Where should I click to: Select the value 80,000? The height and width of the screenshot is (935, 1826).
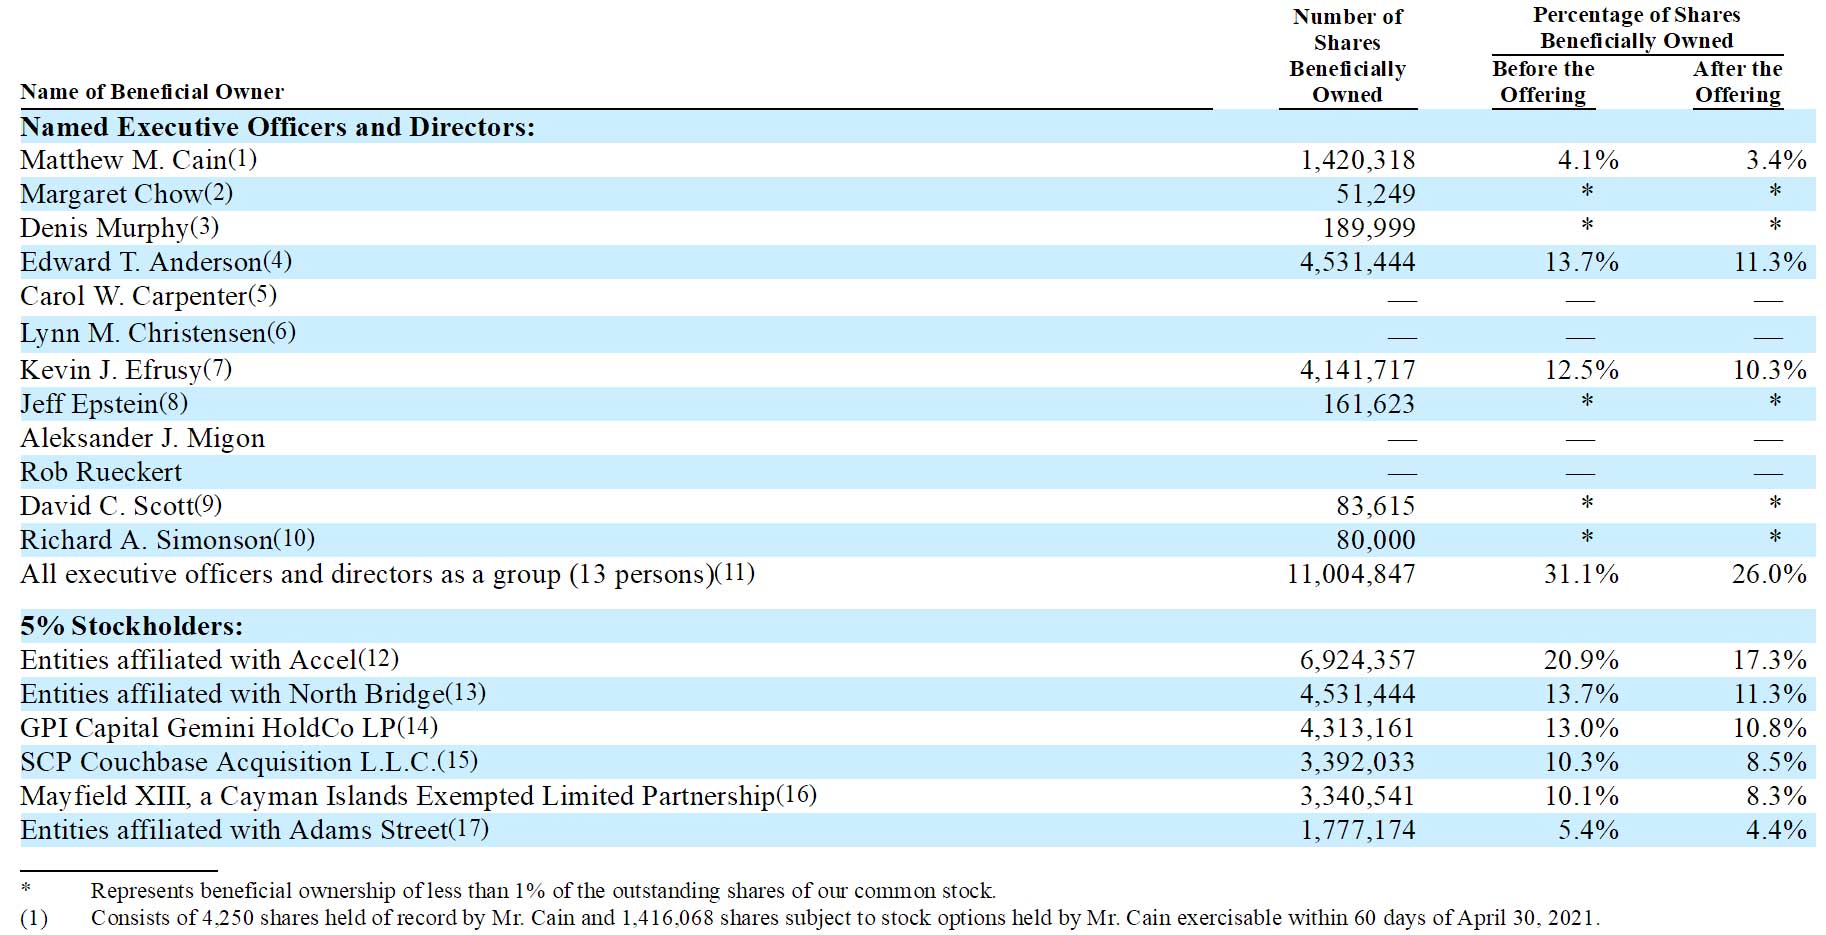coord(1375,540)
